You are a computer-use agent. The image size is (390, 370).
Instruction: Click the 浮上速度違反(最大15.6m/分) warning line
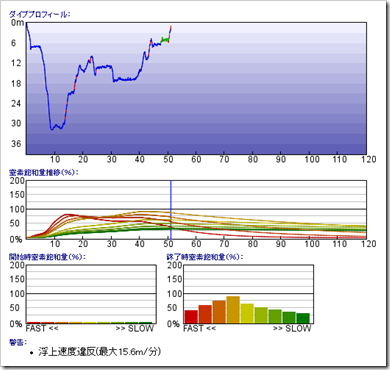click(100, 352)
